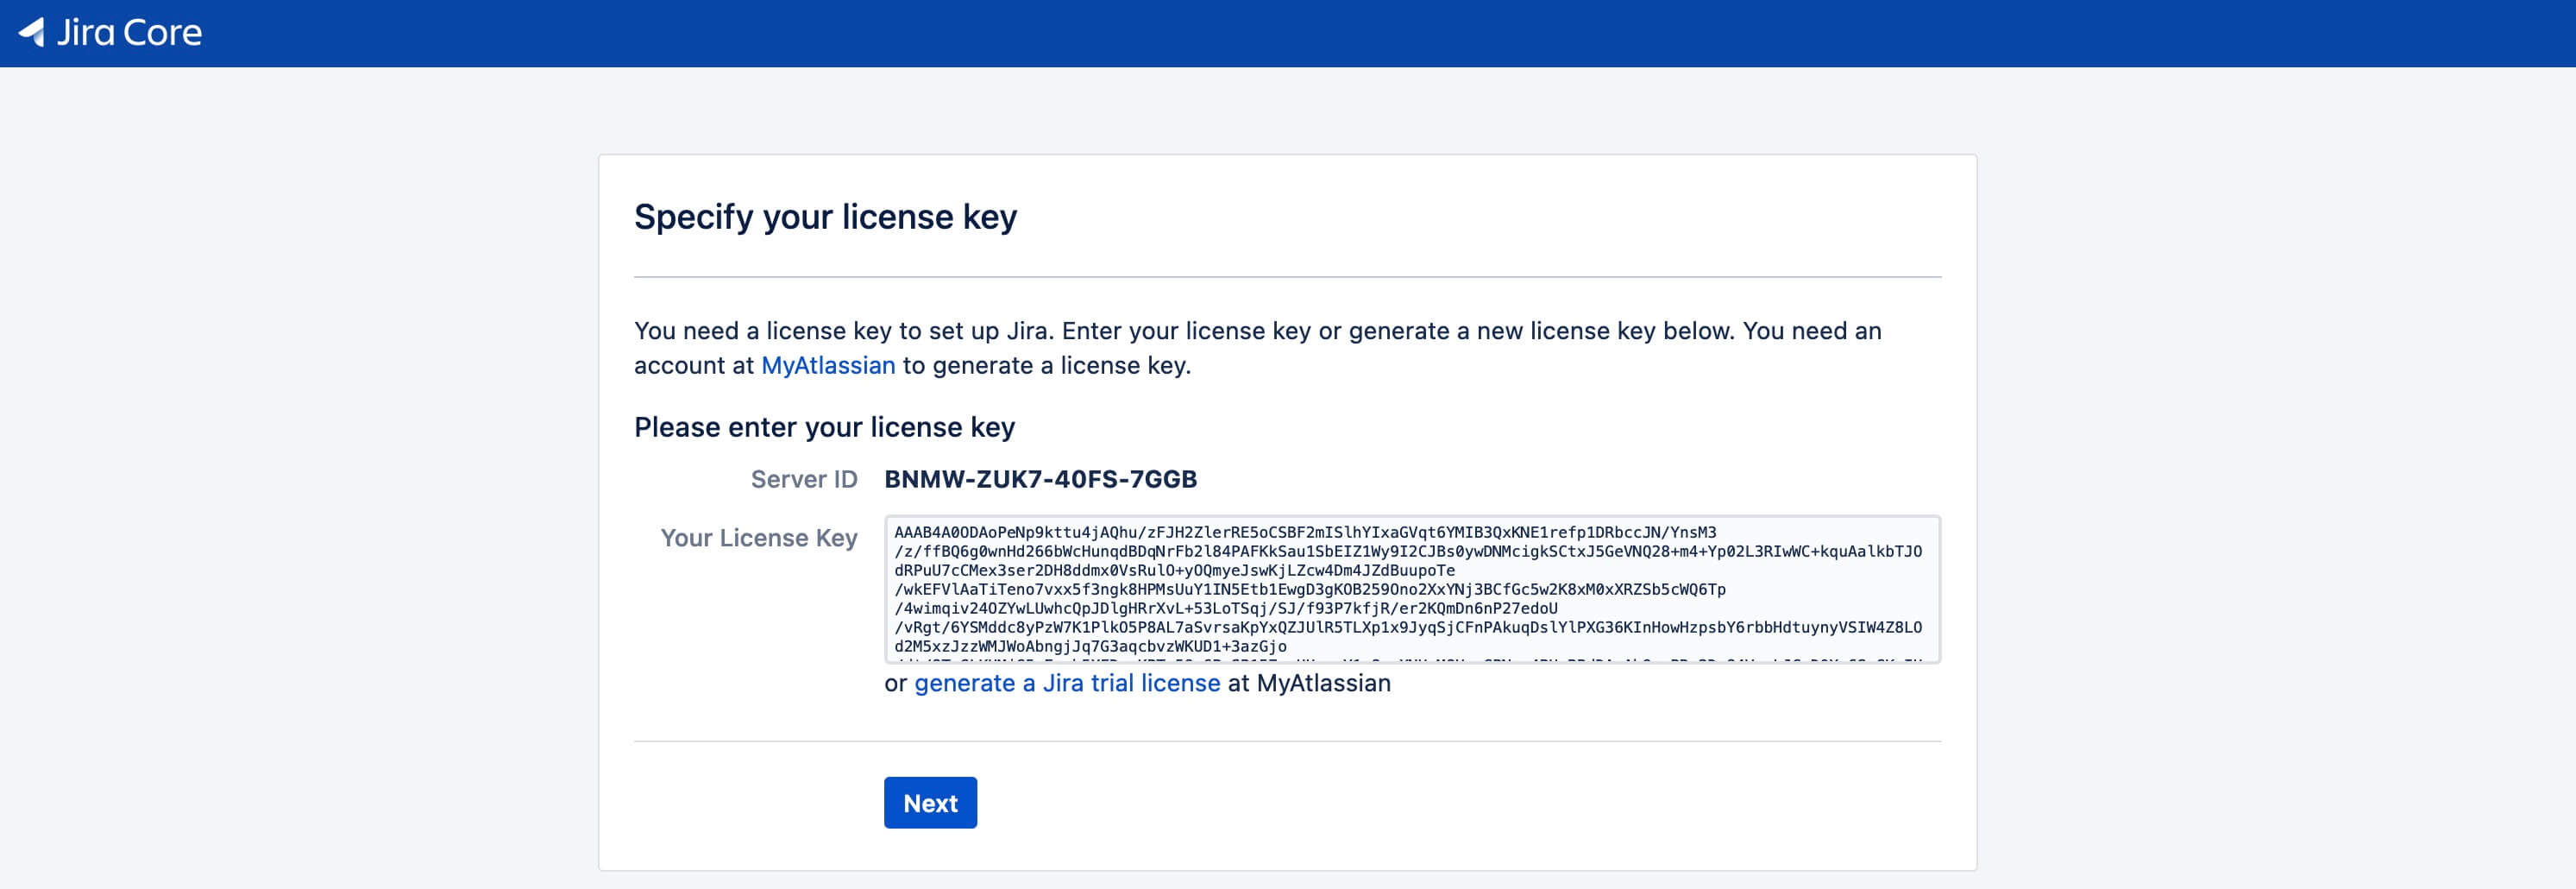
Task: Click the Jira Core logo icon
Action: 32,33
